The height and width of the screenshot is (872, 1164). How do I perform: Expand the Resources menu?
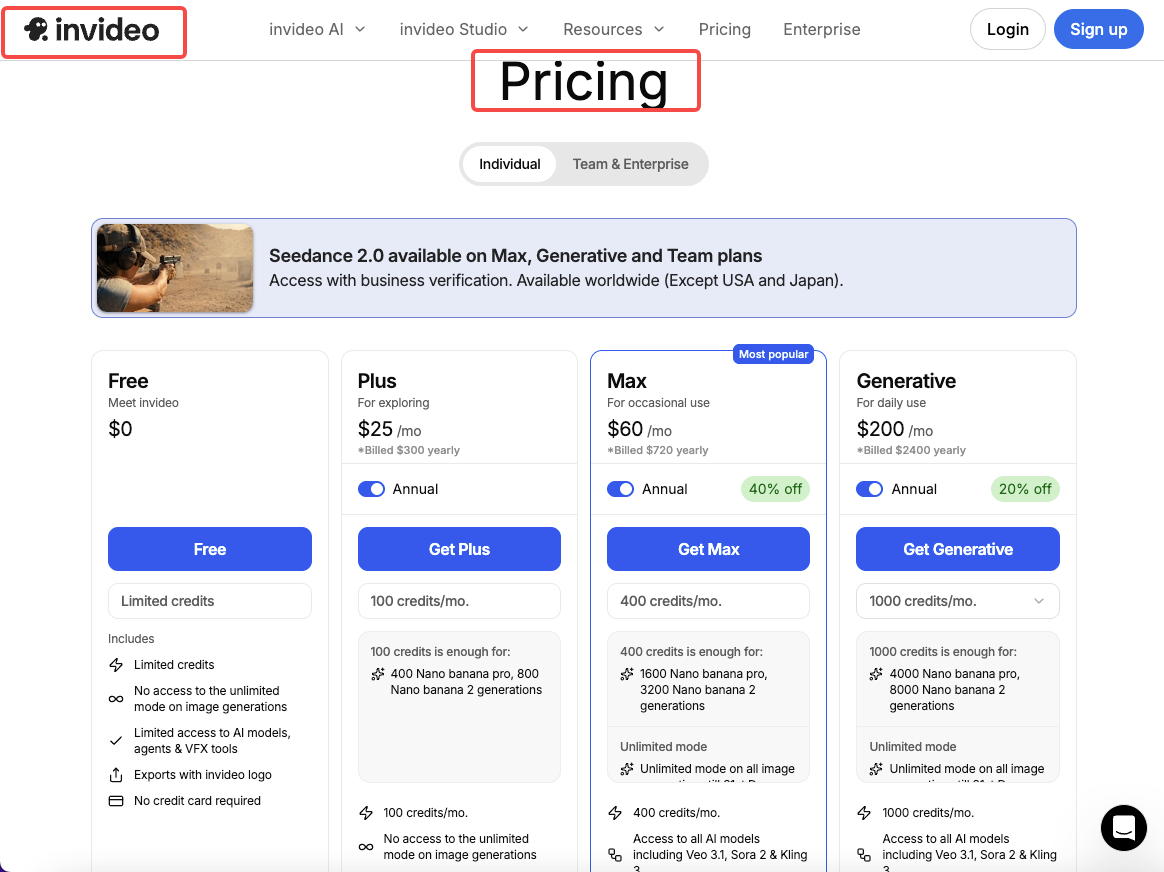click(x=613, y=30)
